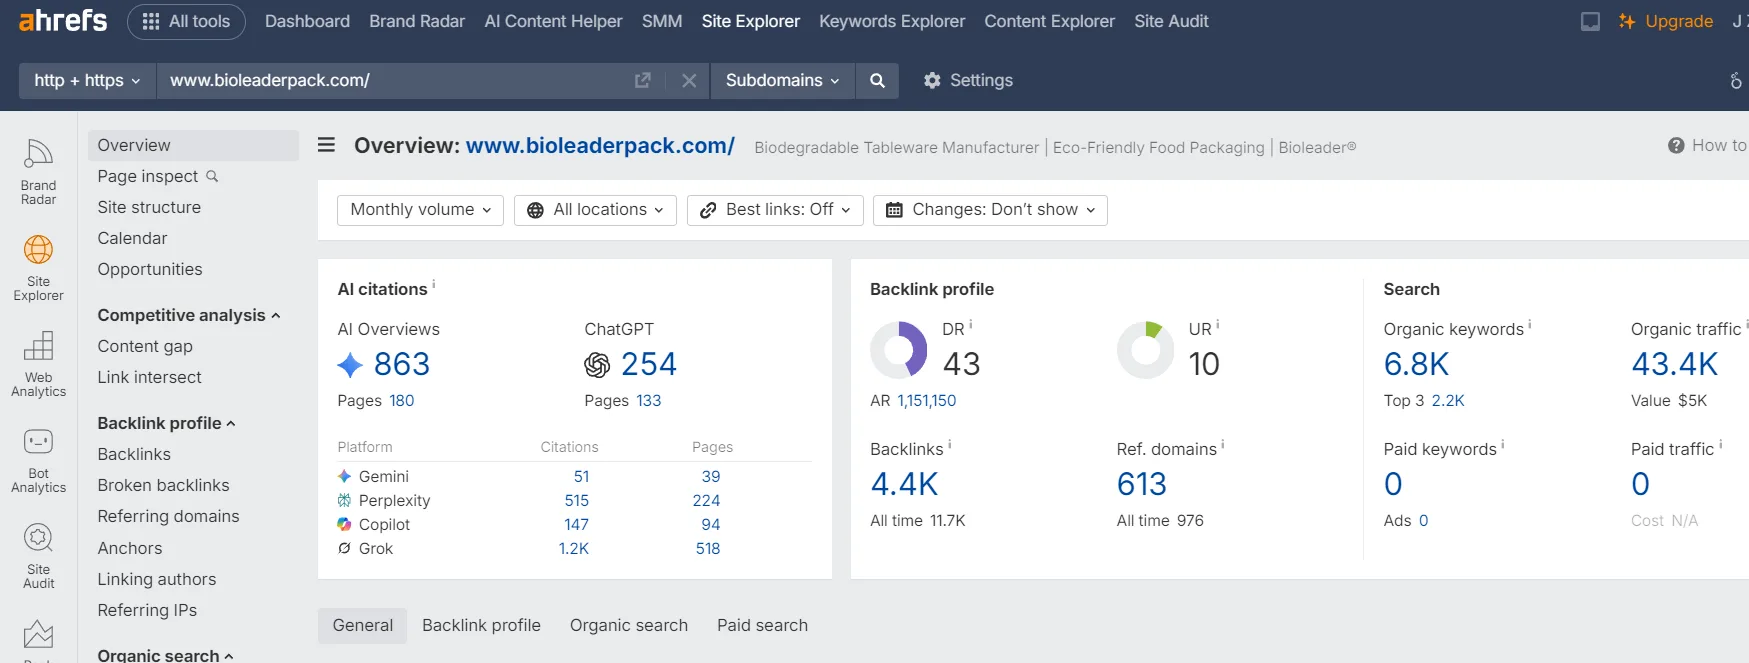Open the Monthly volume dropdown
The image size is (1749, 663).
[420, 210]
